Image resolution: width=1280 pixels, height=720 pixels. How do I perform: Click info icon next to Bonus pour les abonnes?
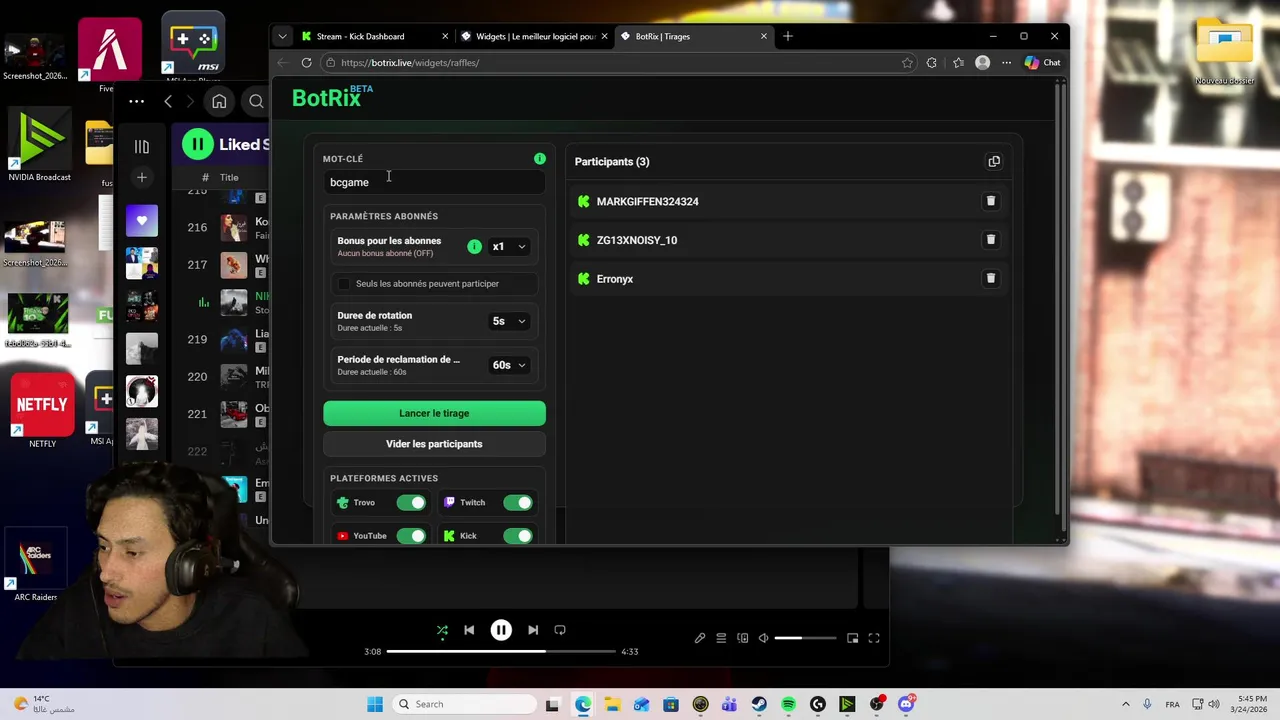coord(474,247)
